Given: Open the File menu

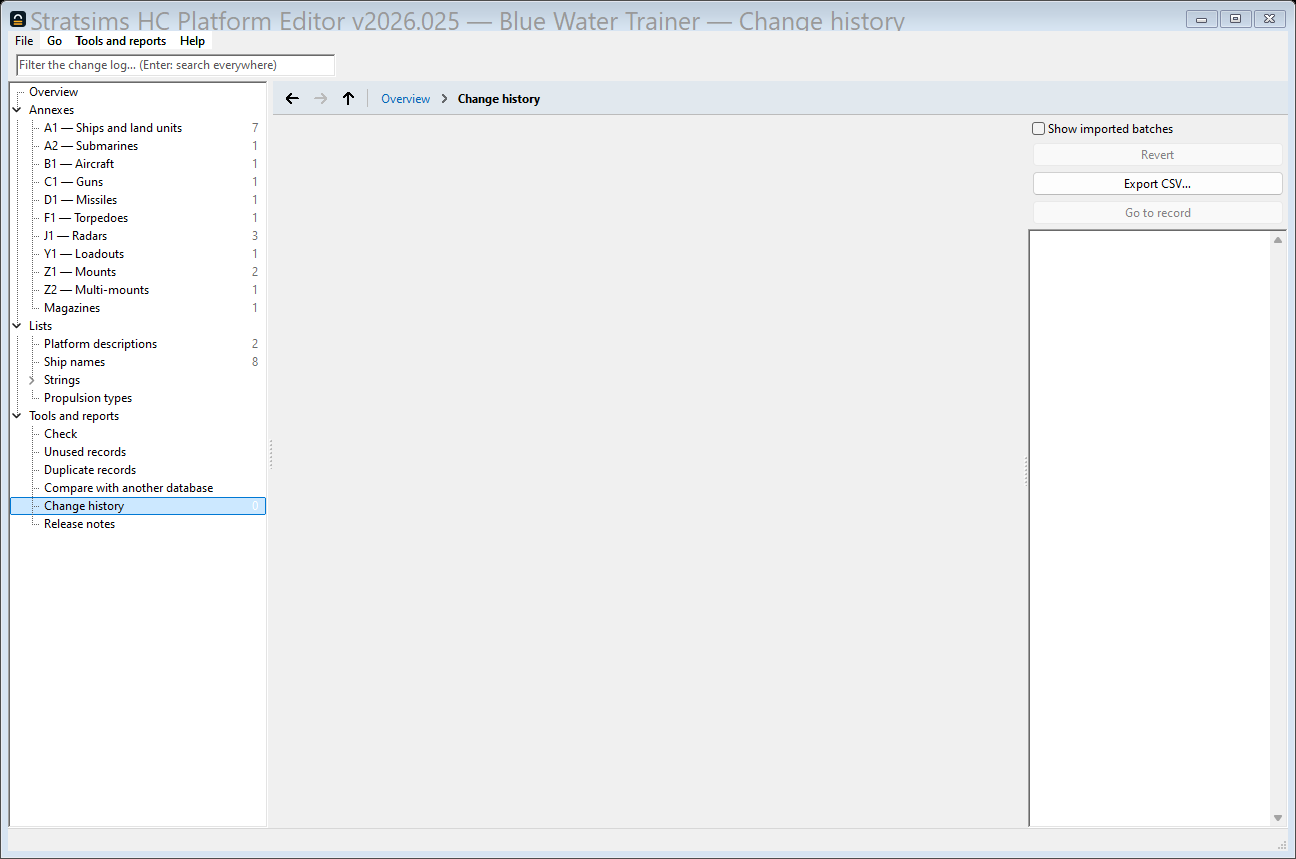Looking at the screenshot, I should click(24, 41).
